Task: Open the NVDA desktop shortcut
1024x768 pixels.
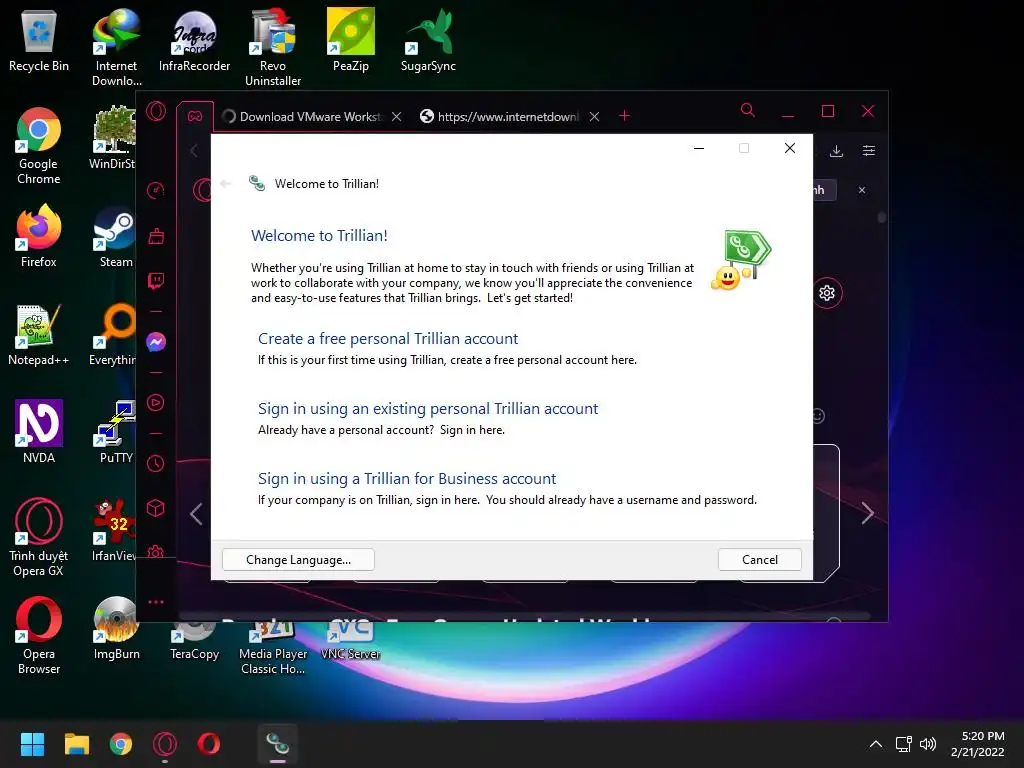Action: [x=39, y=432]
